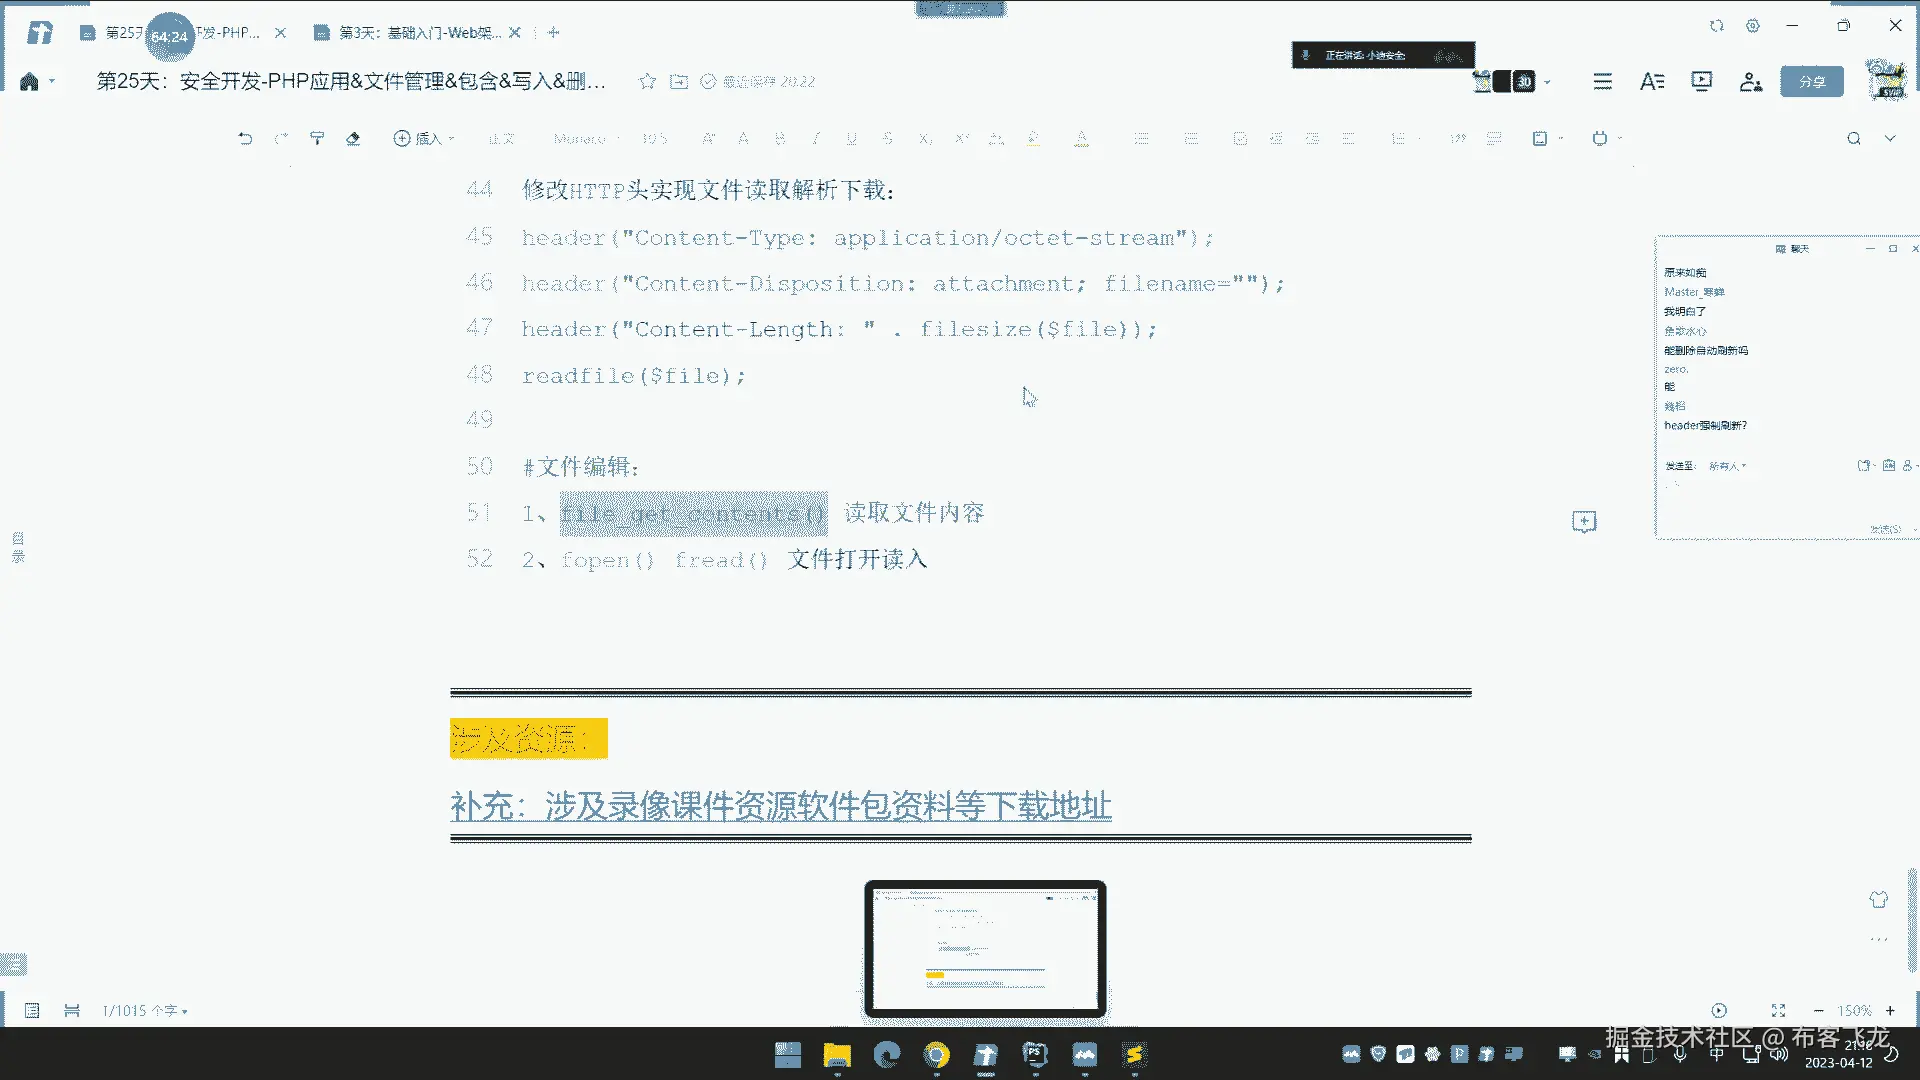Toggle checkbox list formatting
This screenshot has height=1080, width=1920.
point(1240,139)
